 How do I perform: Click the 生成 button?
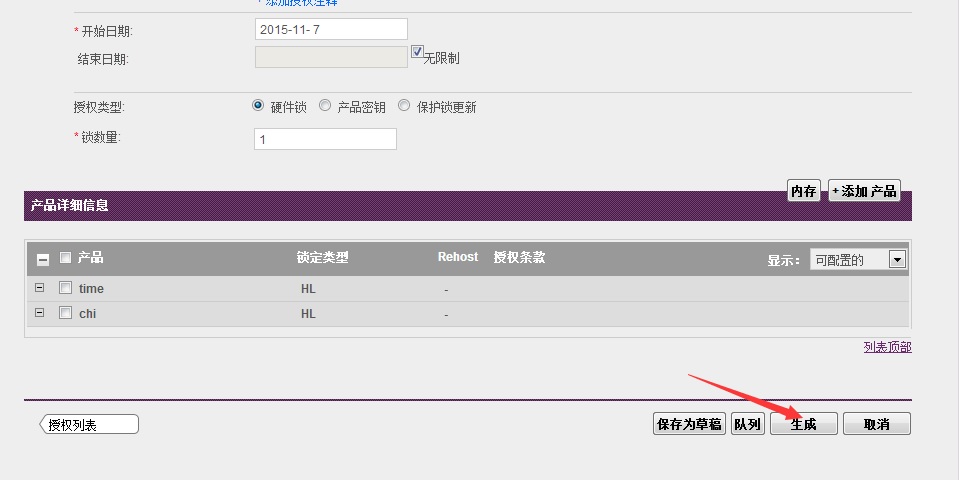pyautogui.click(x=803, y=424)
